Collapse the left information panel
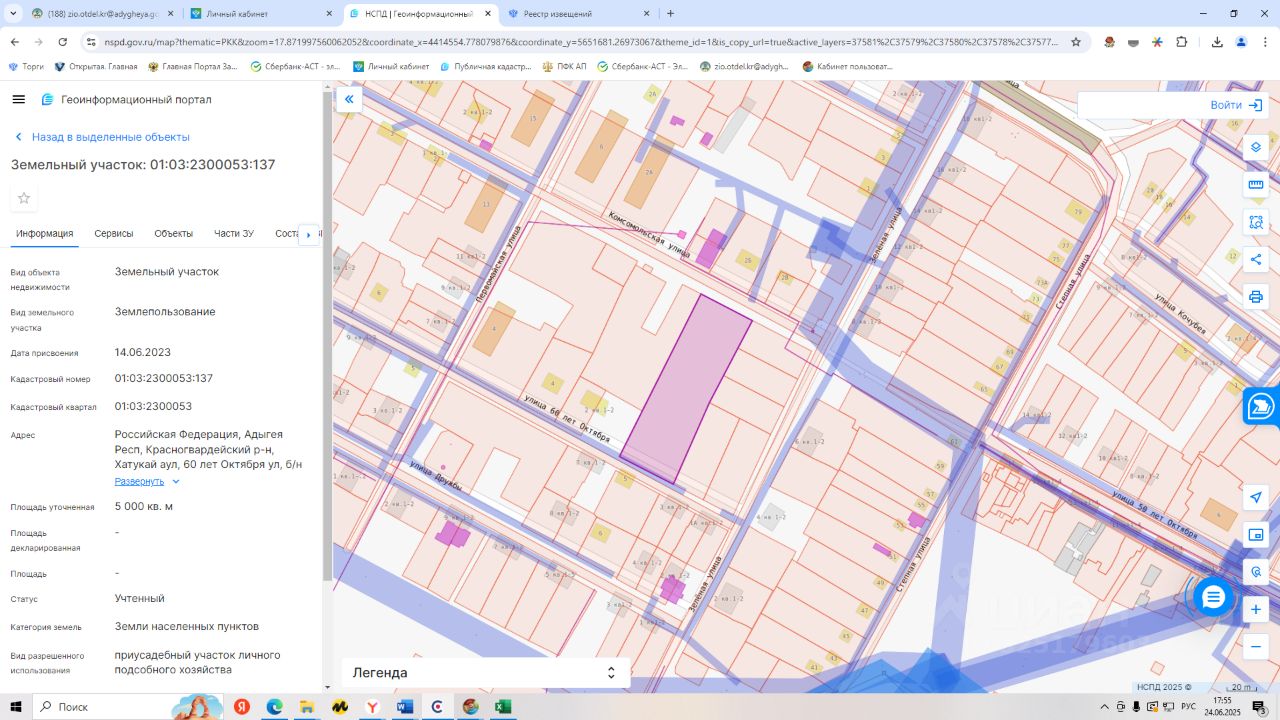Screen dimensions: 1280x720 349,99
